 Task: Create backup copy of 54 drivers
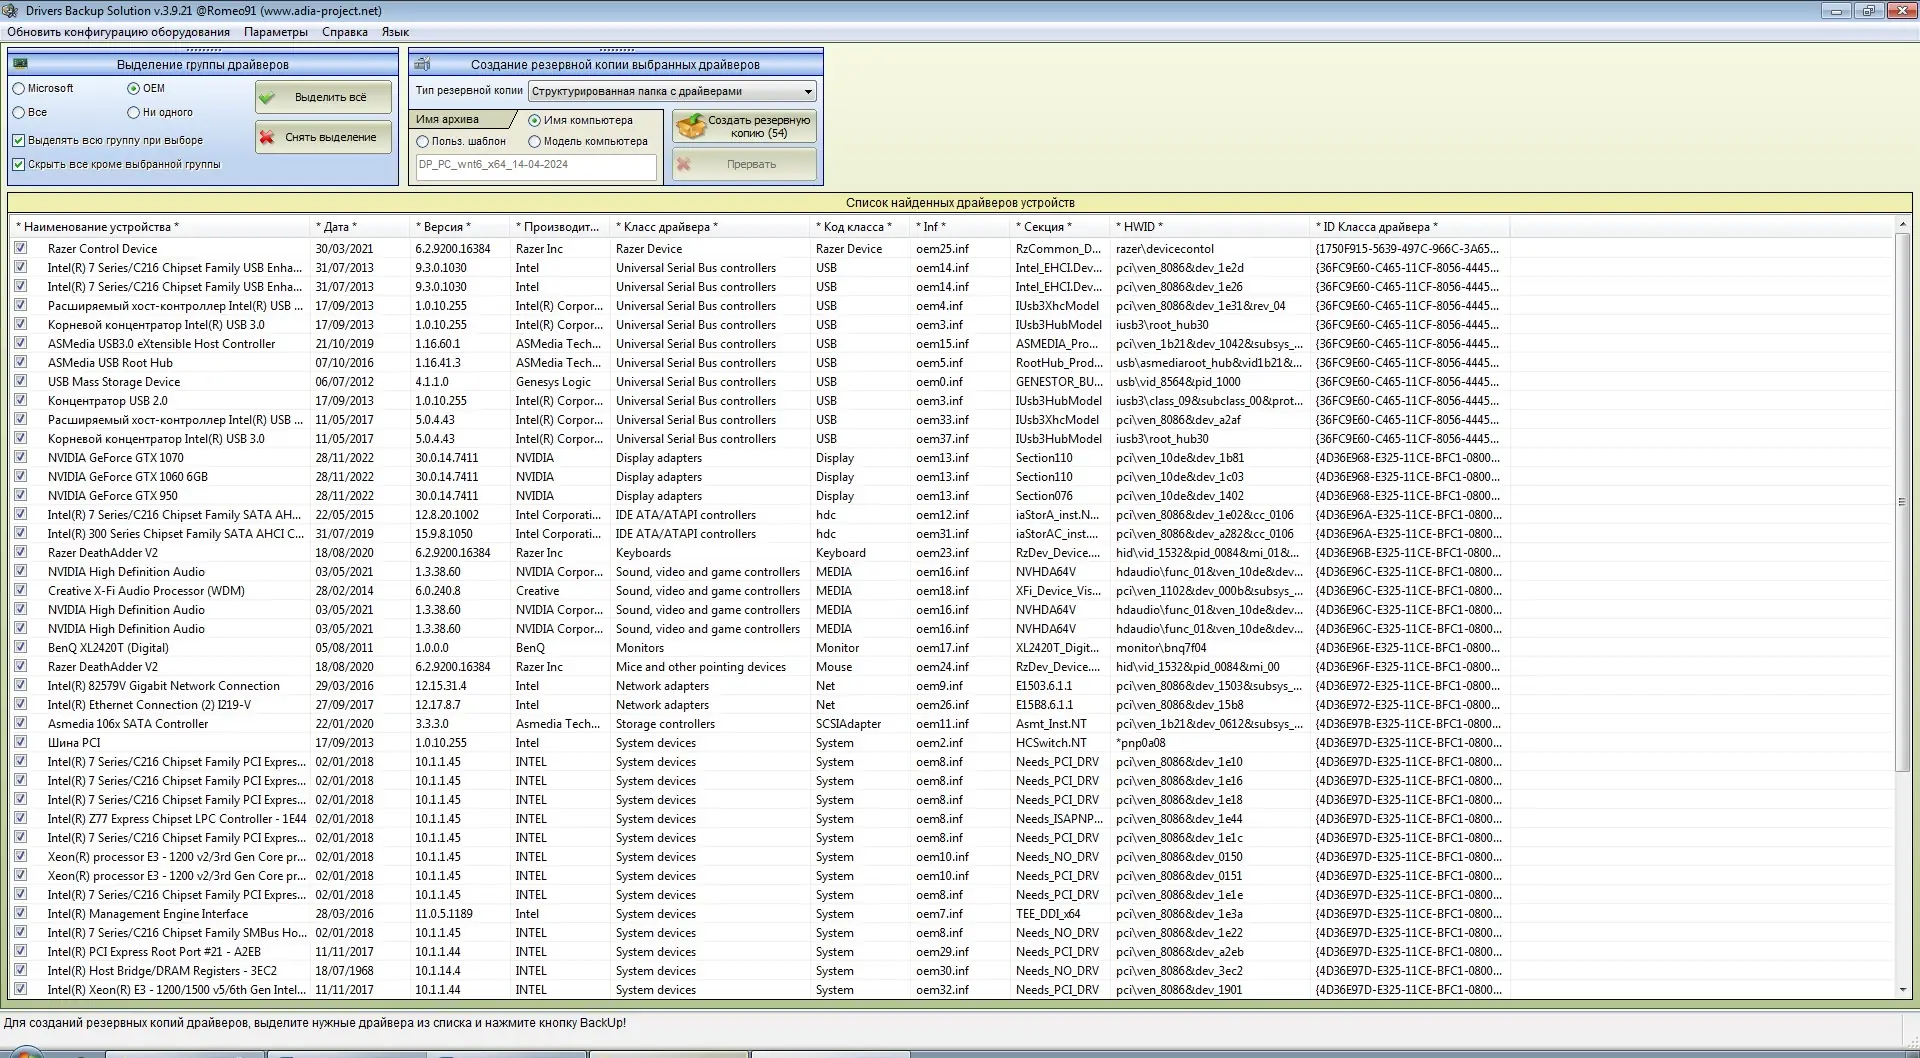[744, 126]
